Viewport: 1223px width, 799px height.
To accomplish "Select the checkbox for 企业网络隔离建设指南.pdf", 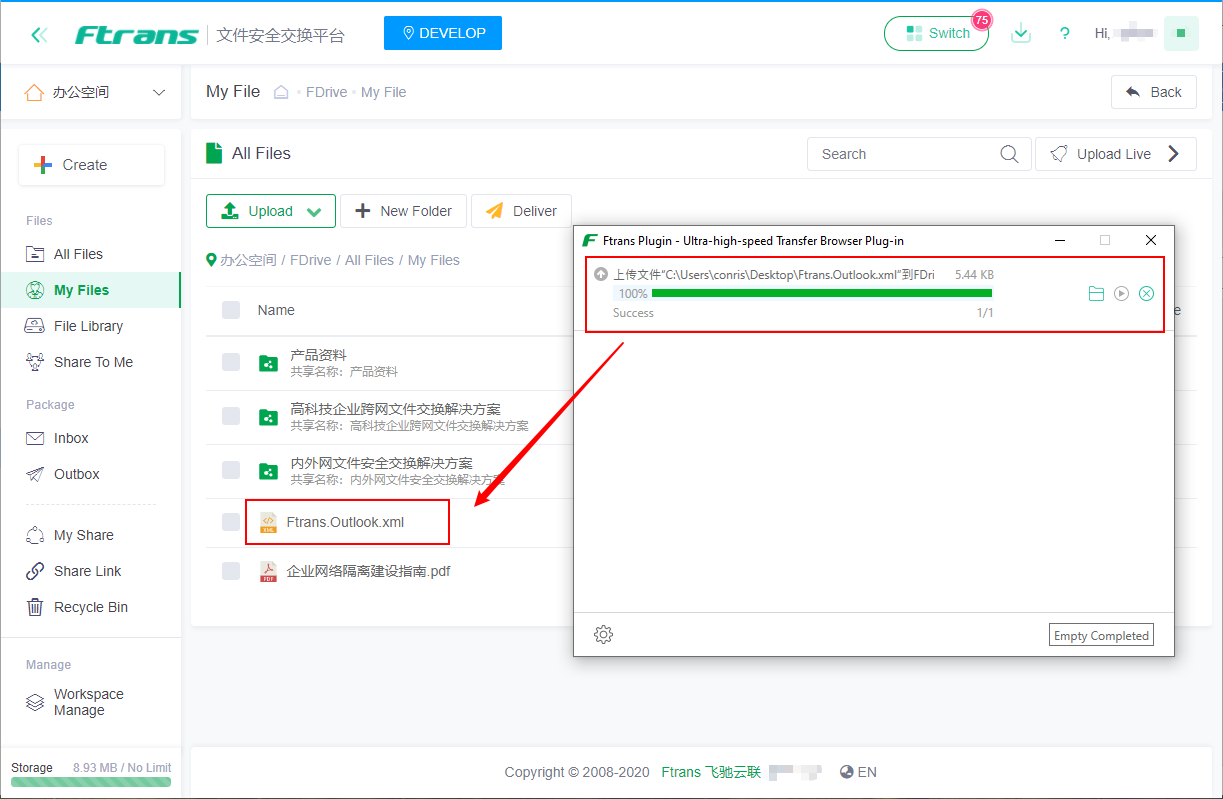I will 231,571.
